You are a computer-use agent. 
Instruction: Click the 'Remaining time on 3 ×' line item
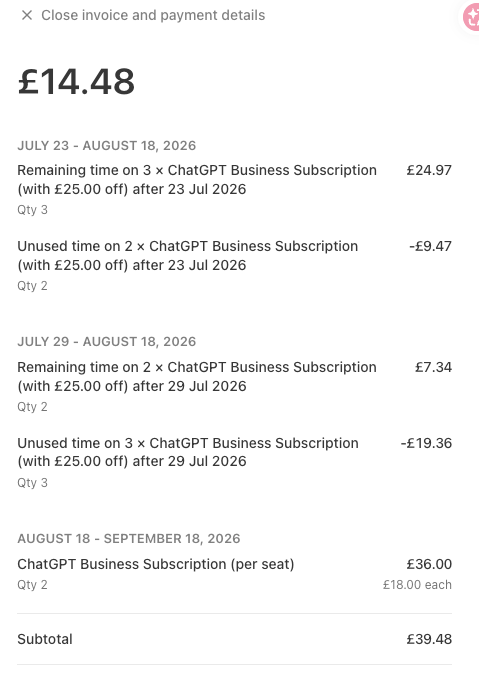(x=197, y=180)
